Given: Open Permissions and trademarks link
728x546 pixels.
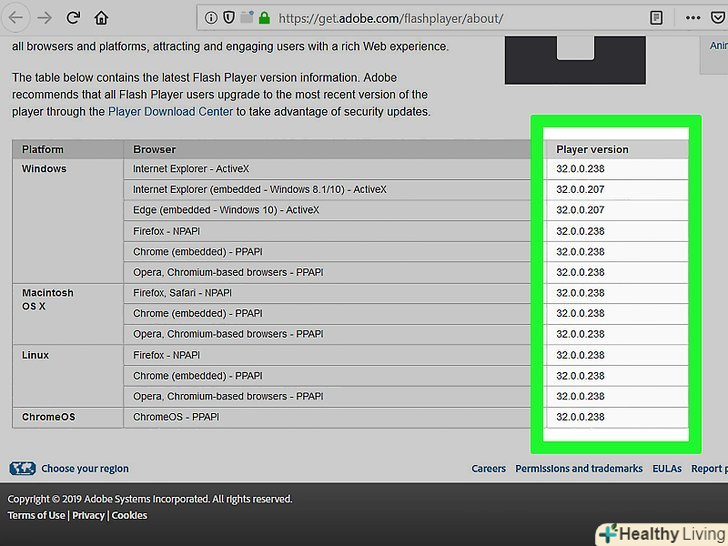Looking at the screenshot, I should [x=579, y=468].
